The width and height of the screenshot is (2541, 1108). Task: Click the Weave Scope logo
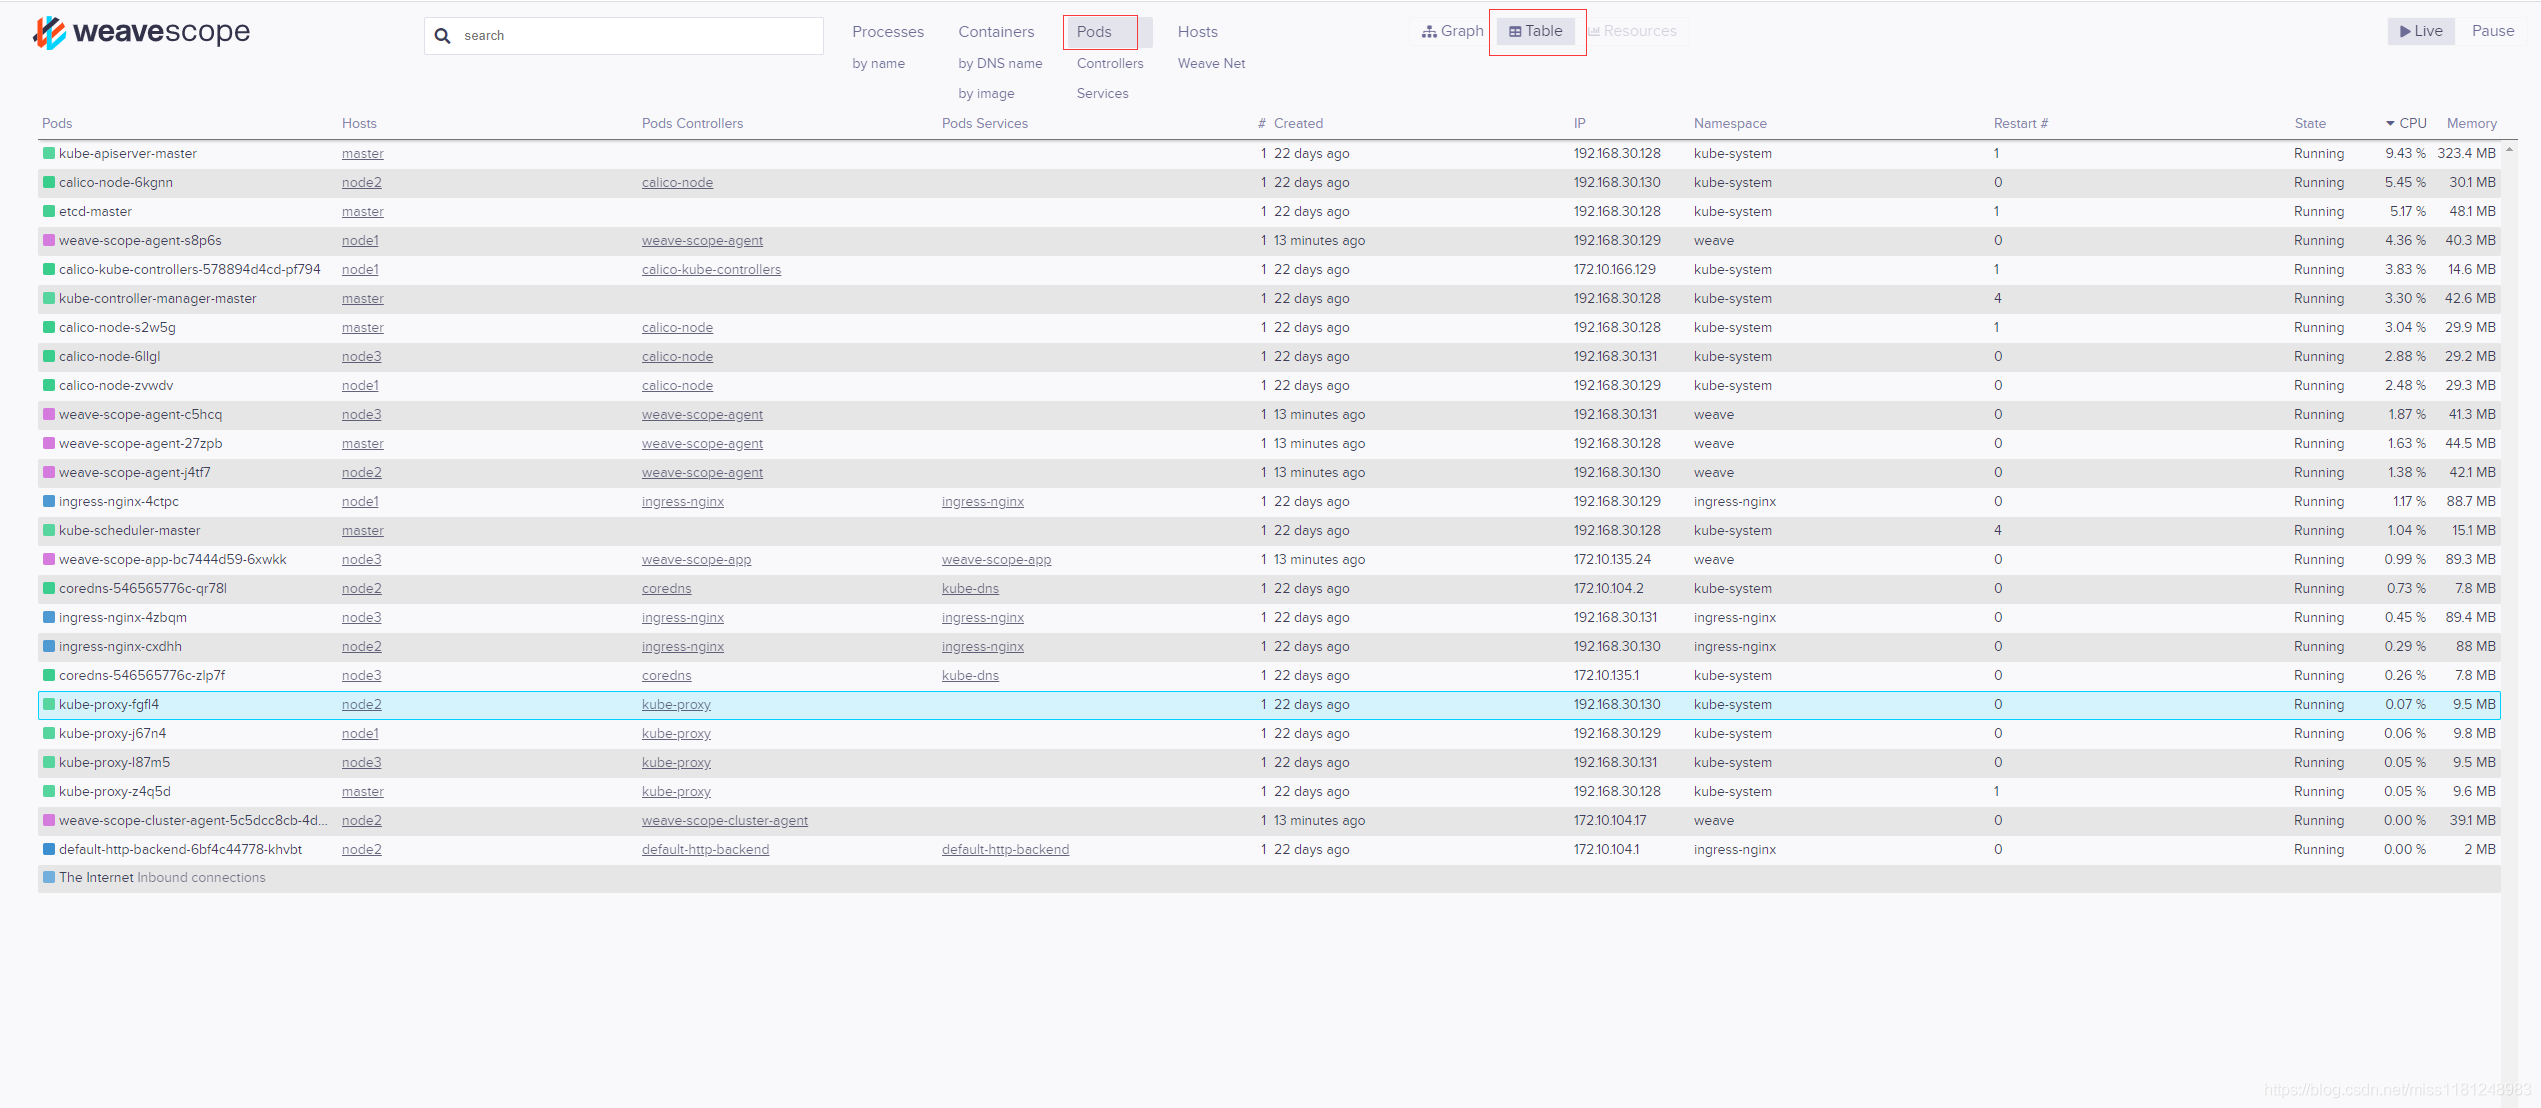pos(141,32)
